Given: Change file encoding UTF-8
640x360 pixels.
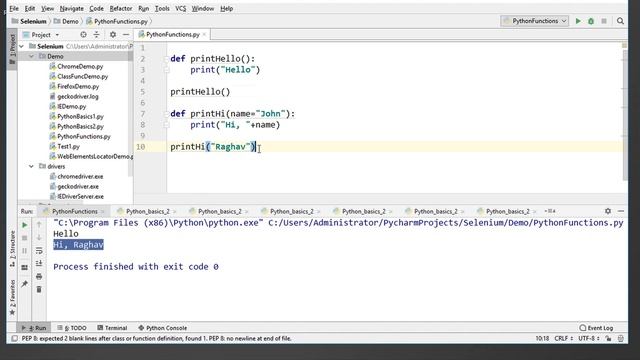Looking at the screenshot, I should (x=589, y=338).
